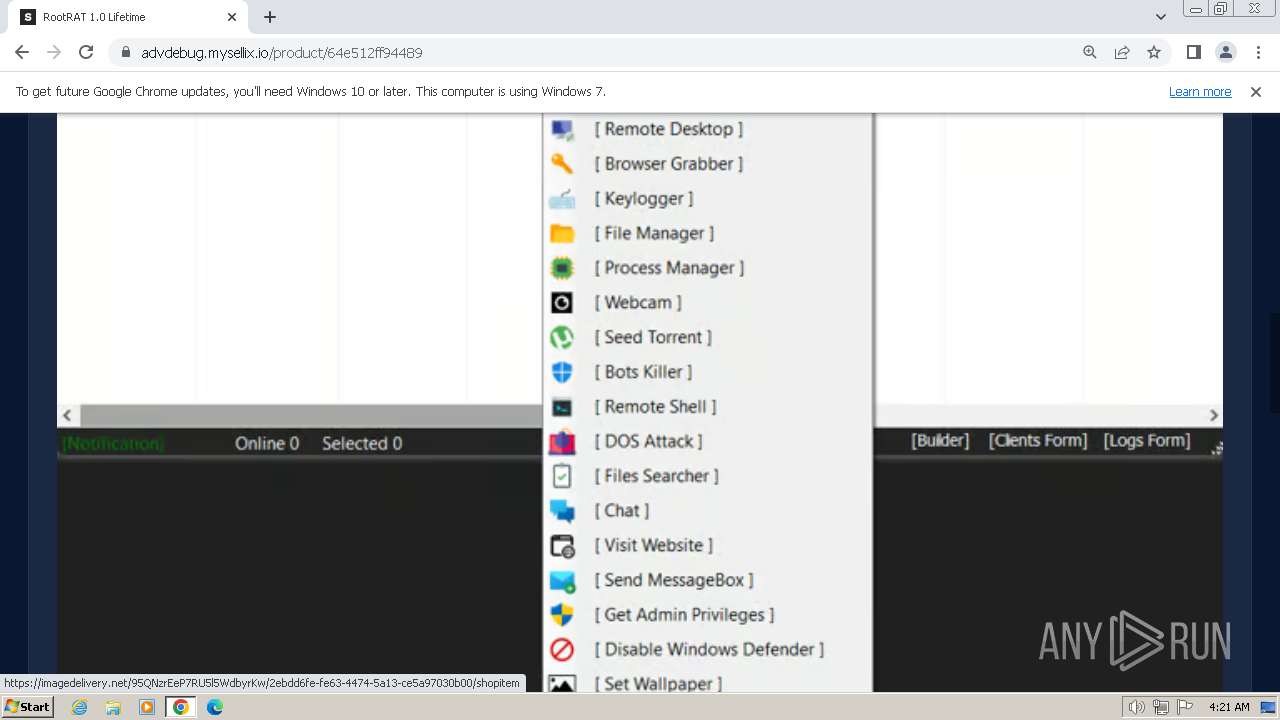Click the Remote Shell terminal icon

tap(562, 407)
